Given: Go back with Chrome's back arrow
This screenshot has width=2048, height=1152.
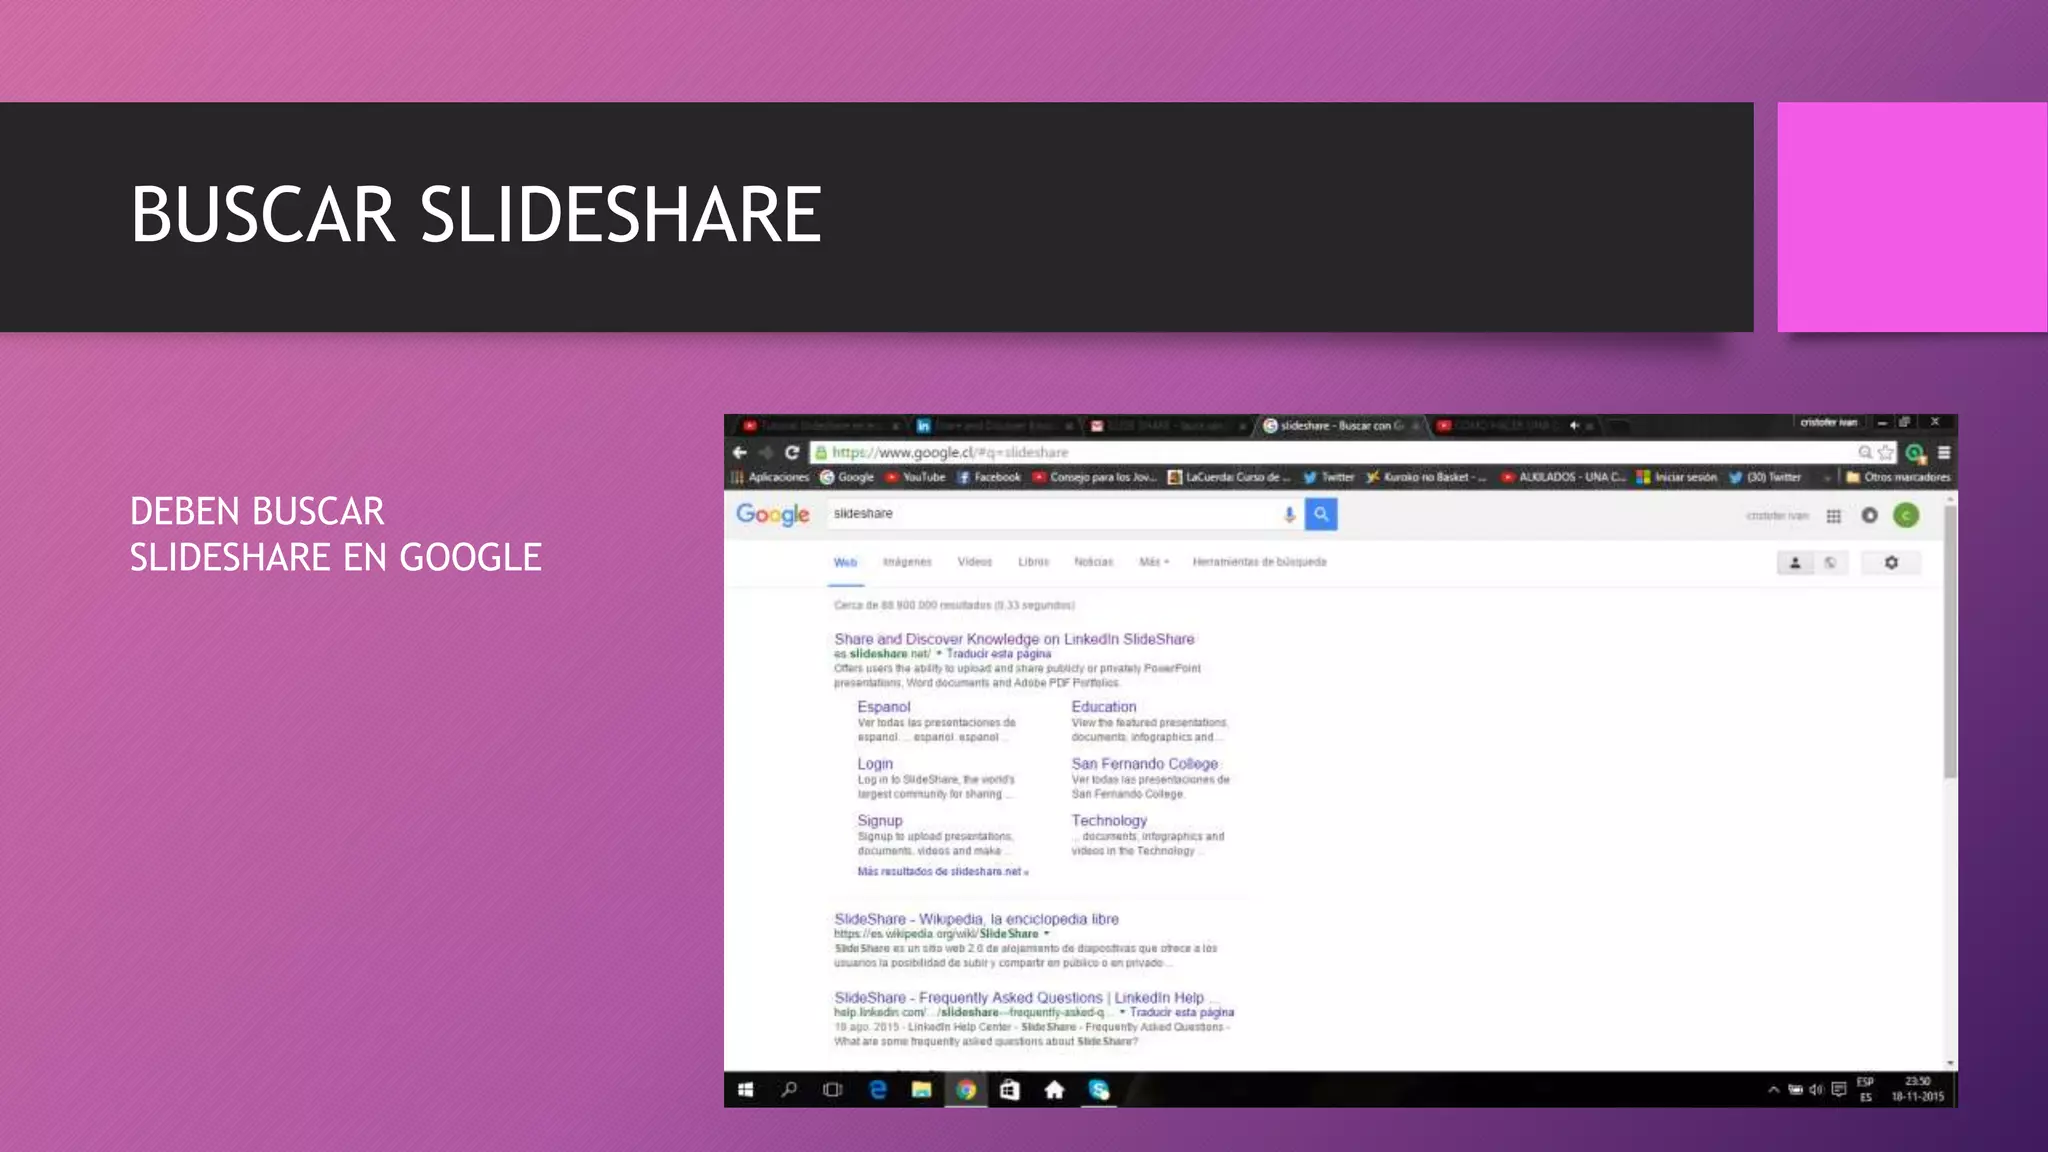Looking at the screenshot, I should click(740, 452).
